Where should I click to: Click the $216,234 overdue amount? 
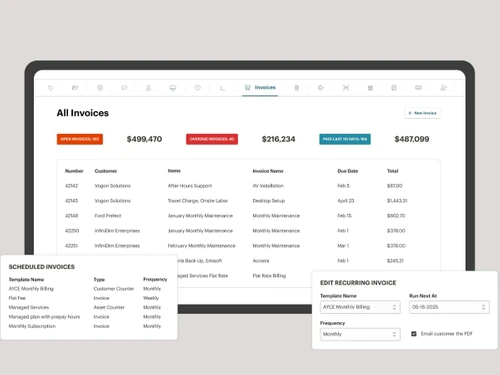point(278,139)
